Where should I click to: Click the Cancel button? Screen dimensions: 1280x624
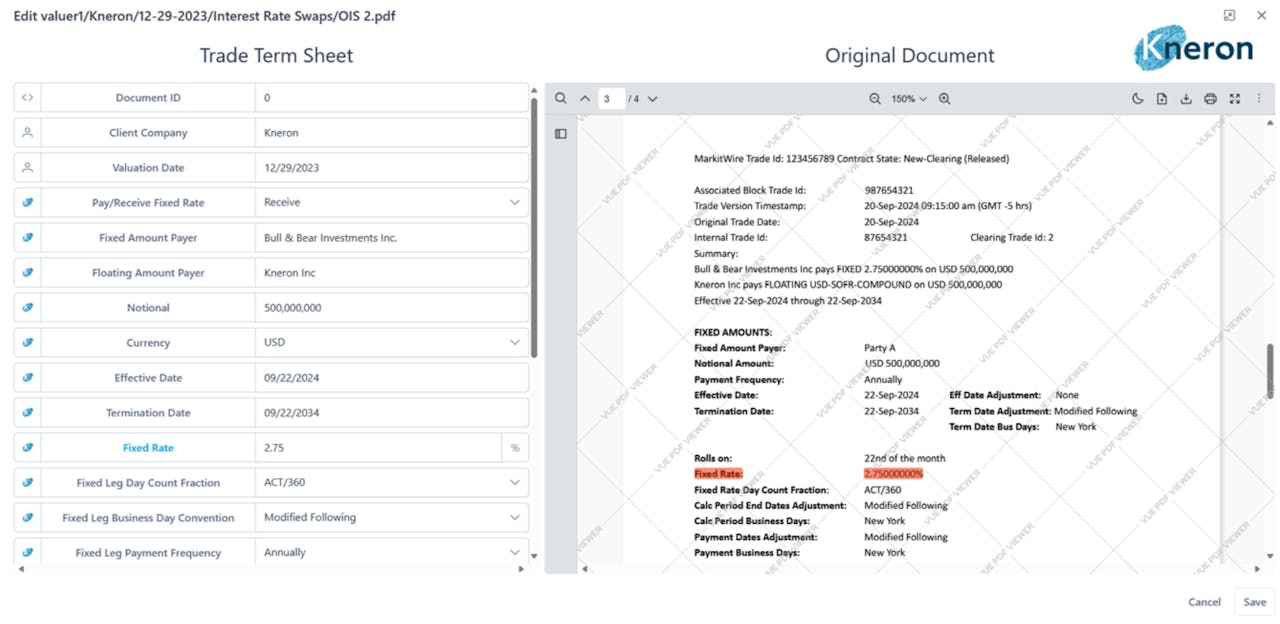(x=1204, y=602)
